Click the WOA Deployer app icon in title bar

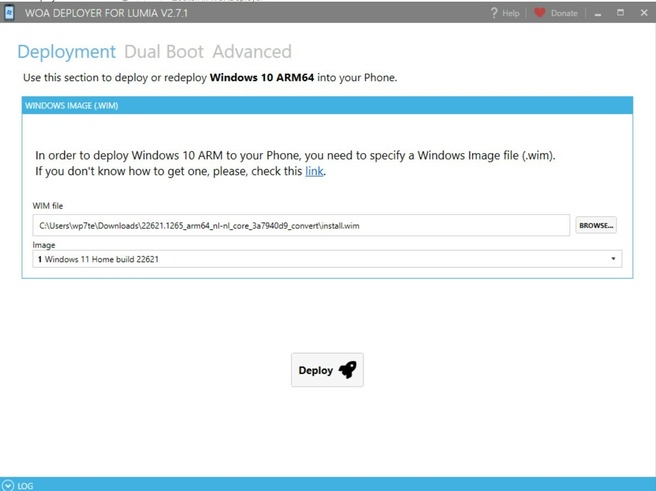pos(9,13)
